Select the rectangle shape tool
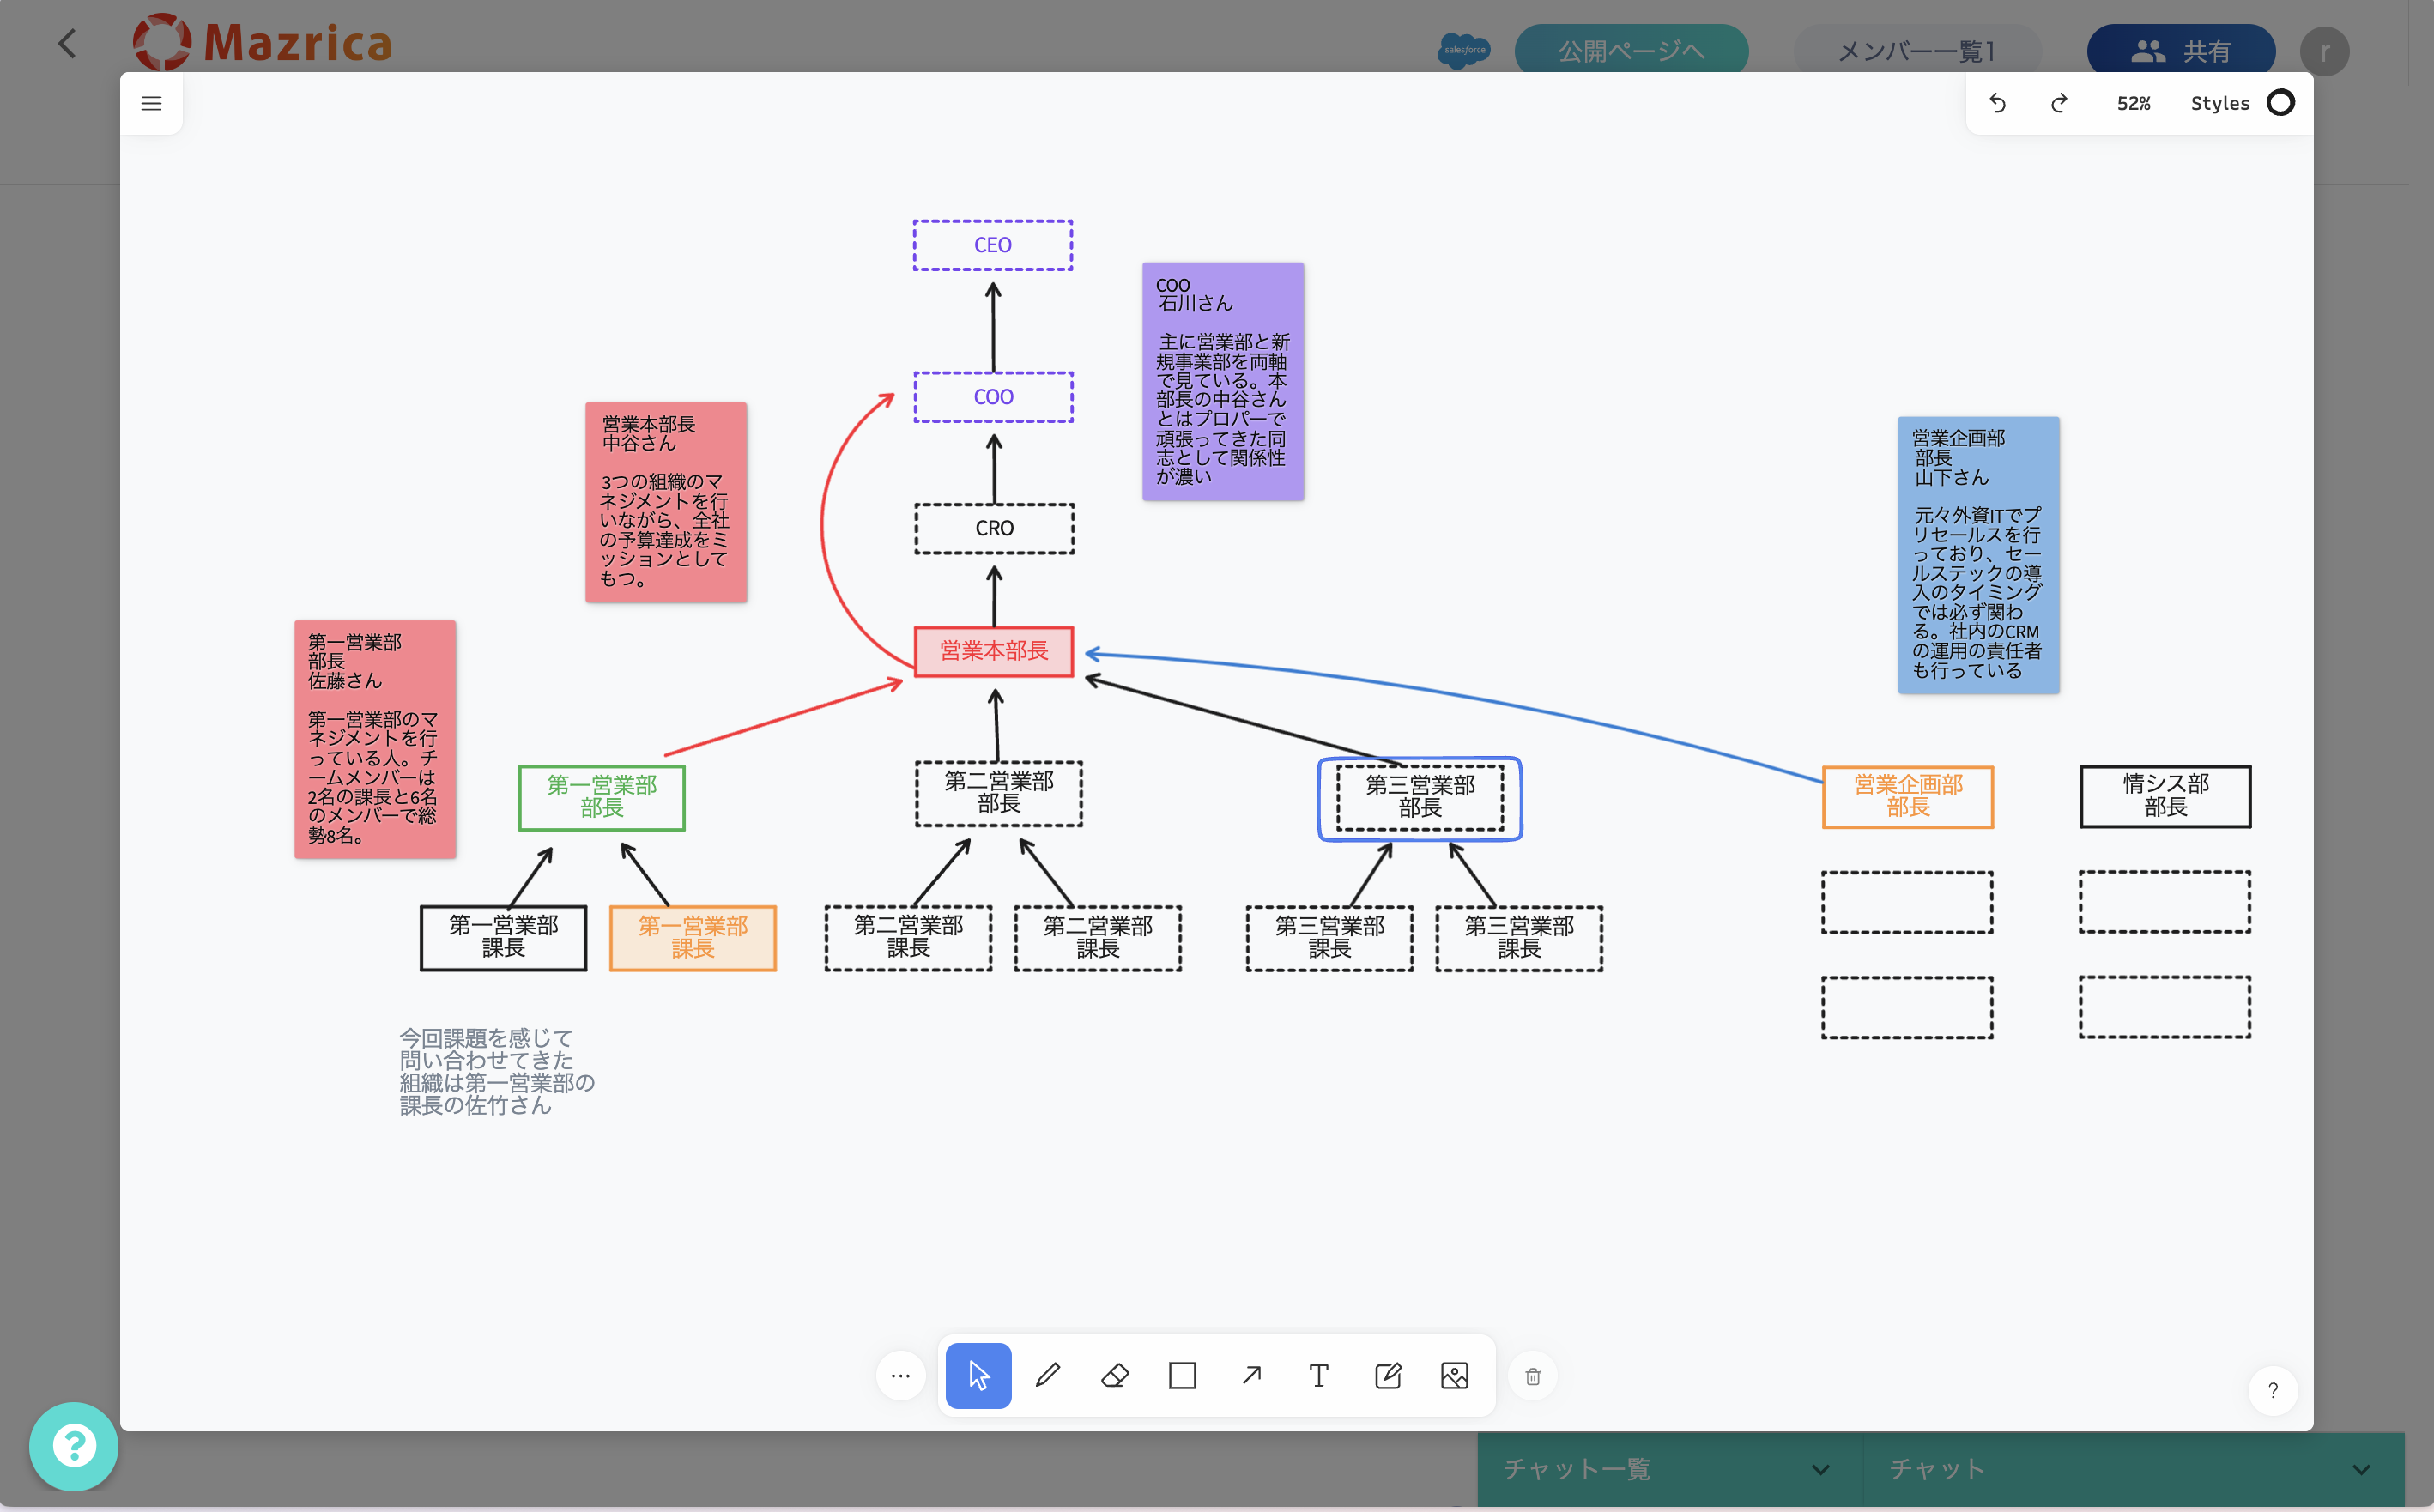The width and height of the screenshot is (2434, 1512). [1181, 1376]
